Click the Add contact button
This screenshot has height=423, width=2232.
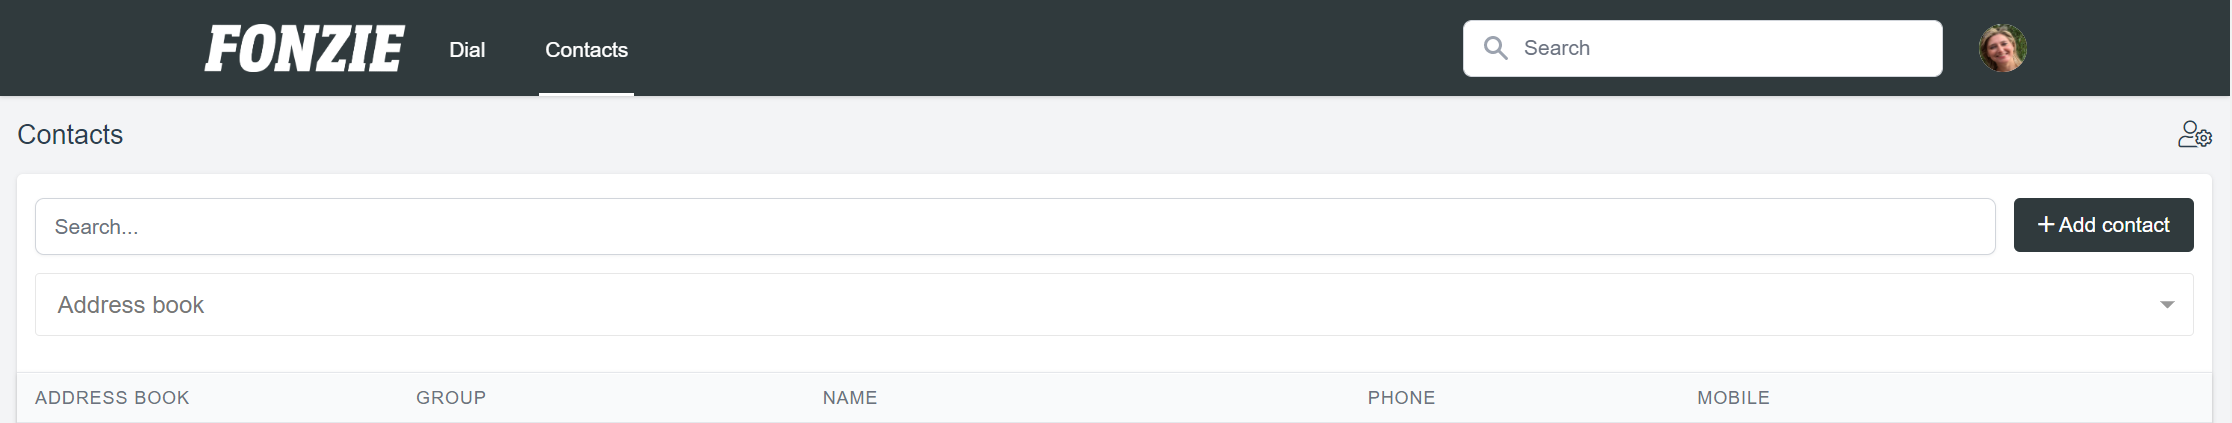click(x=2103, y=225)
